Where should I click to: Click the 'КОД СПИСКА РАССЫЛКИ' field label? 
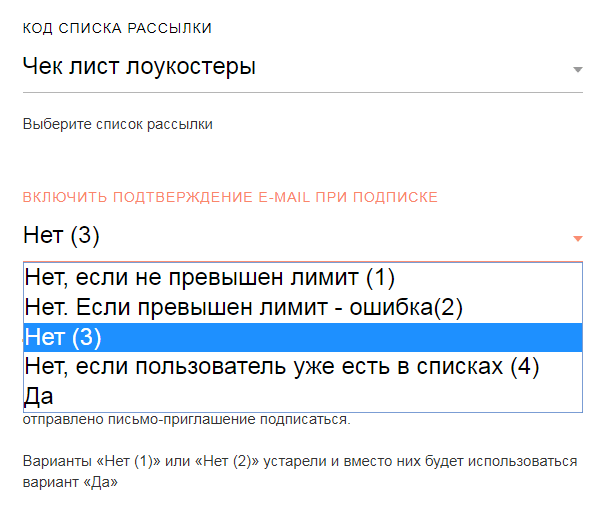click(x=117, y=28)
